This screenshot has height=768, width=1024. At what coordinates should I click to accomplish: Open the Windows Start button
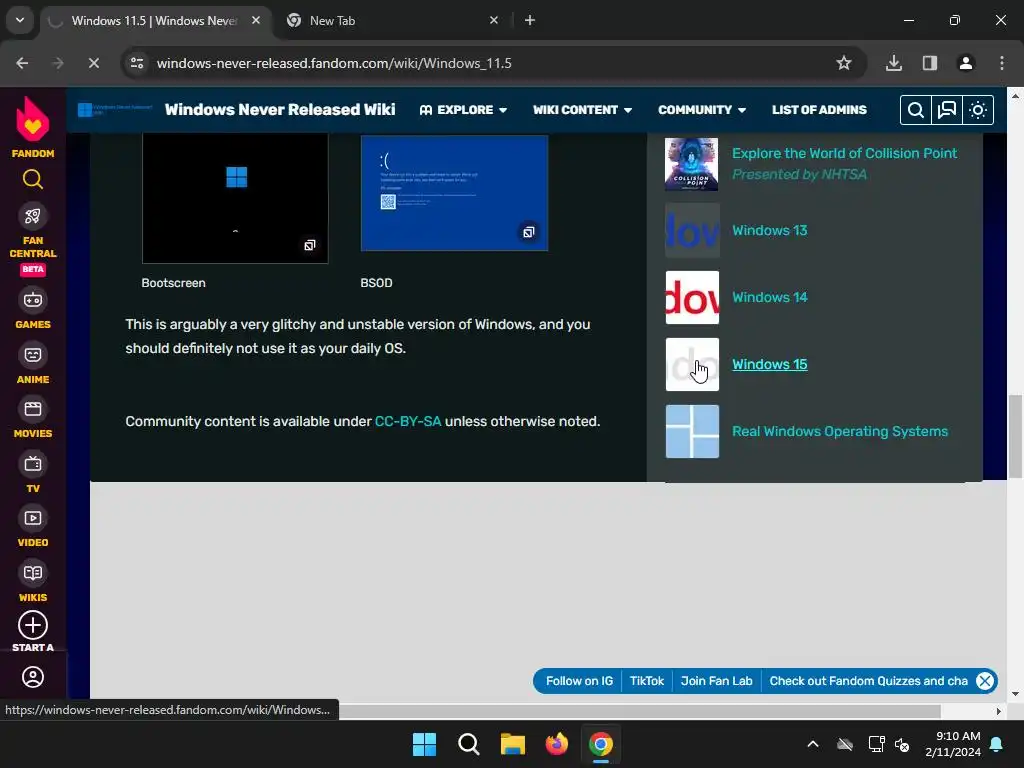point(424,744)
